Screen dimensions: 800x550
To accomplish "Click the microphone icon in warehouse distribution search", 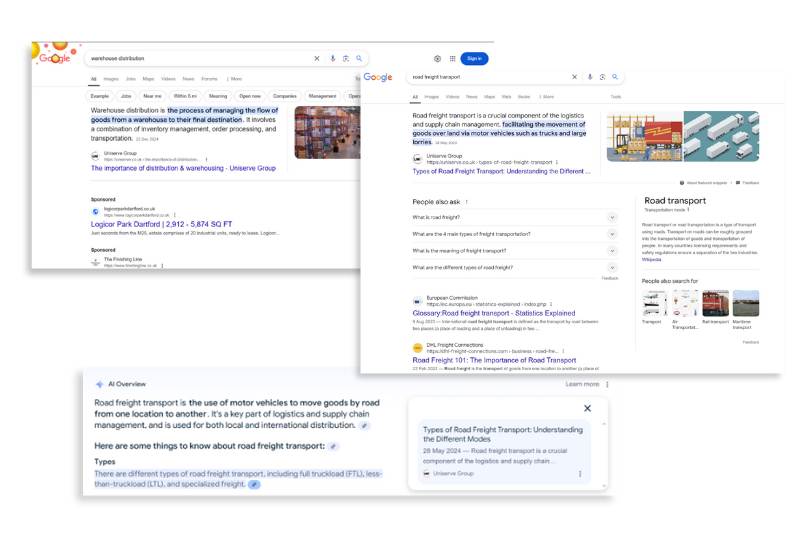I will tap(333, 59).
